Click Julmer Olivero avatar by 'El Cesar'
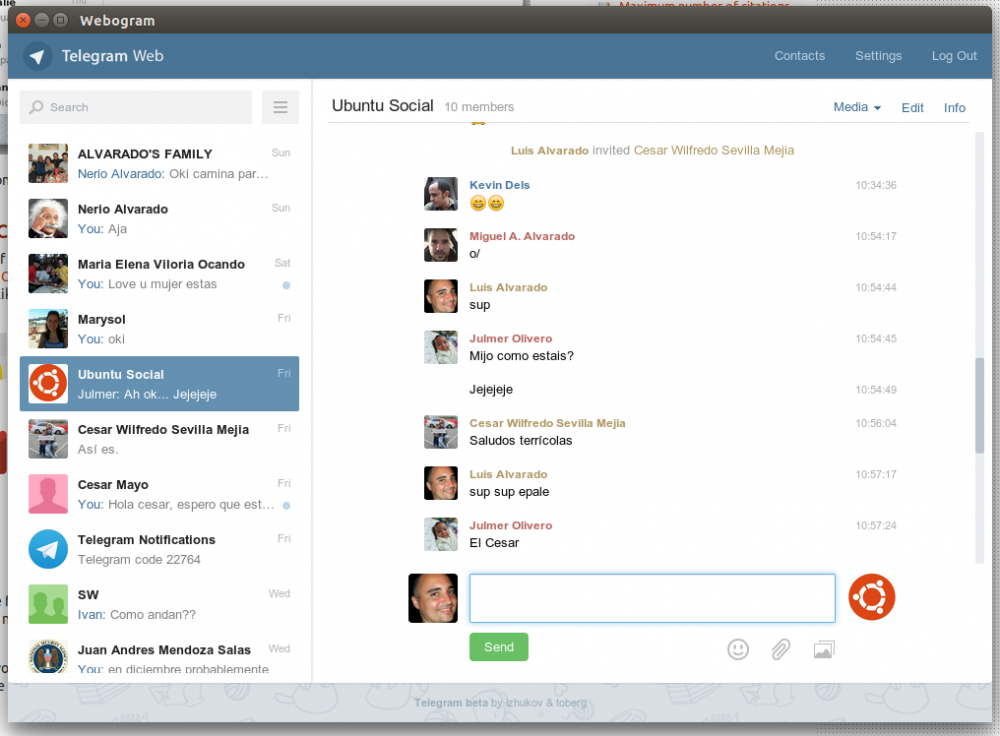 (441, 534)
